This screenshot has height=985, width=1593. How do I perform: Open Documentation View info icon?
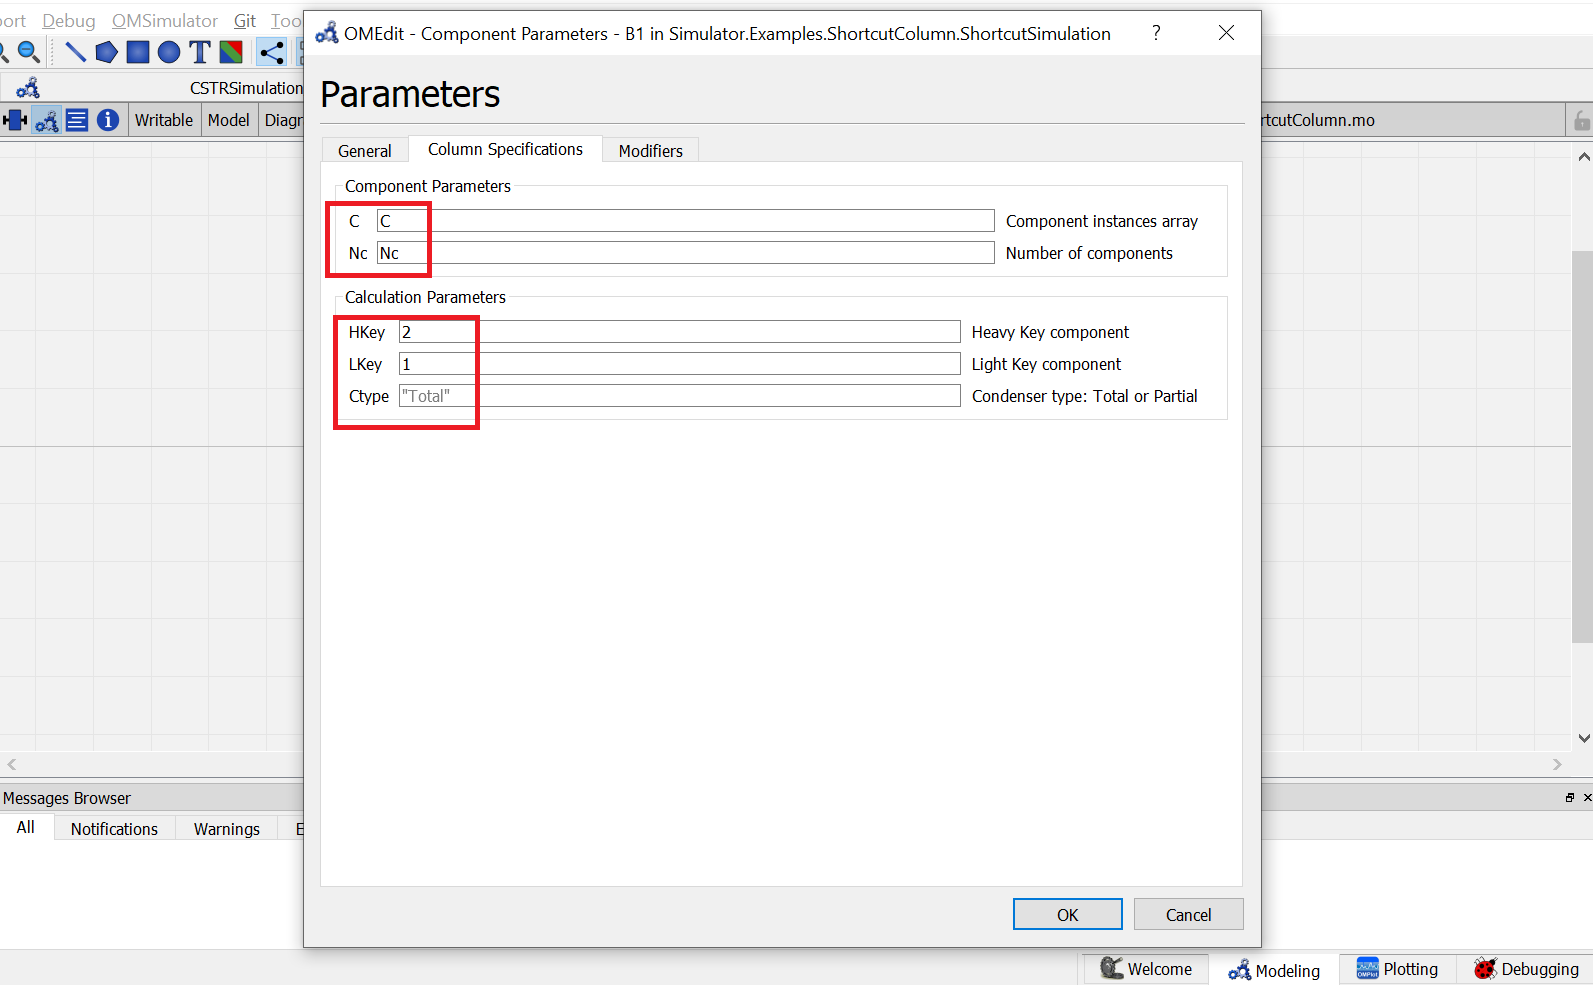[x=108, y=120]
